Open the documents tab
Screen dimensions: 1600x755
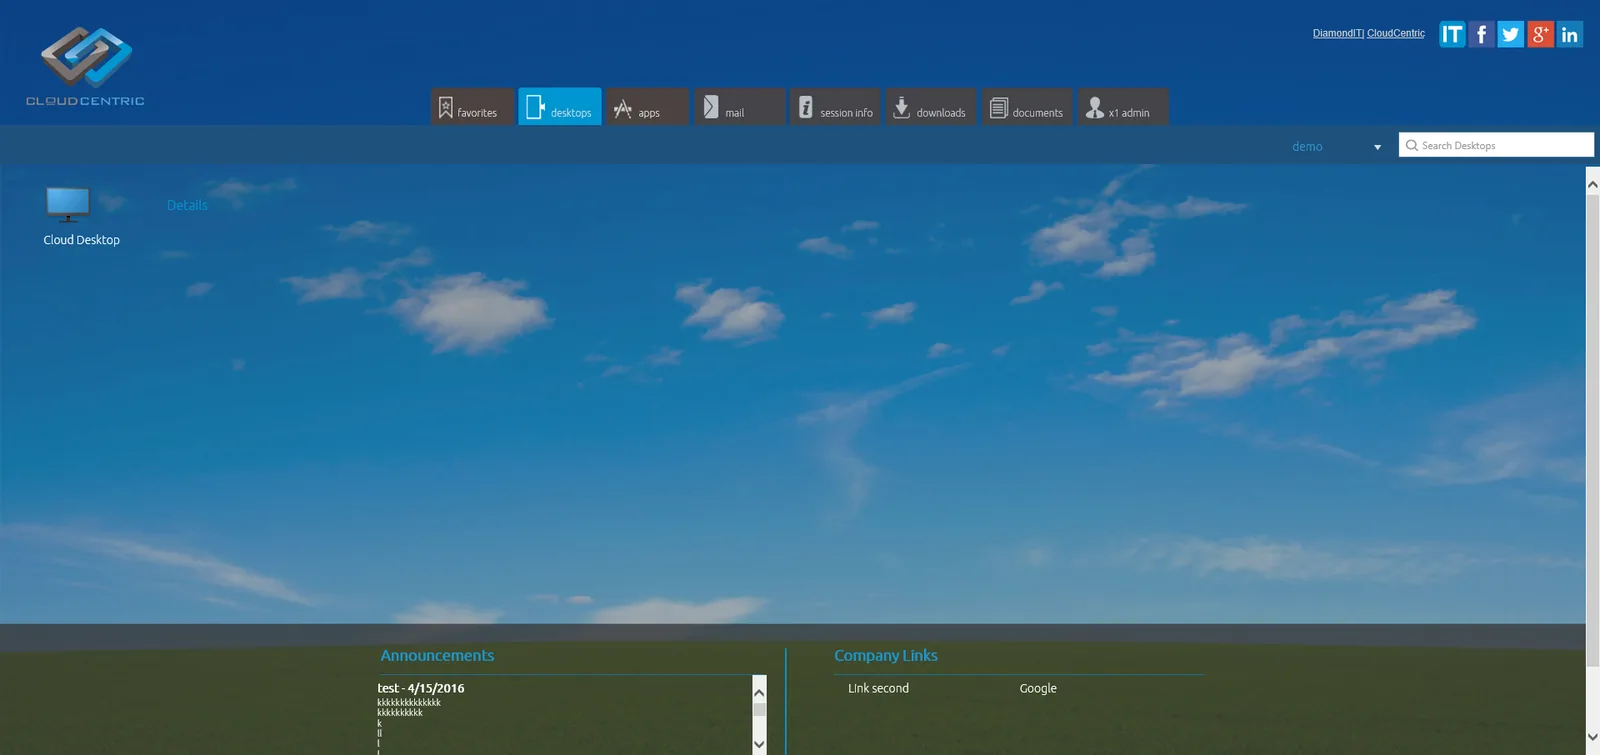point(1027,107)
